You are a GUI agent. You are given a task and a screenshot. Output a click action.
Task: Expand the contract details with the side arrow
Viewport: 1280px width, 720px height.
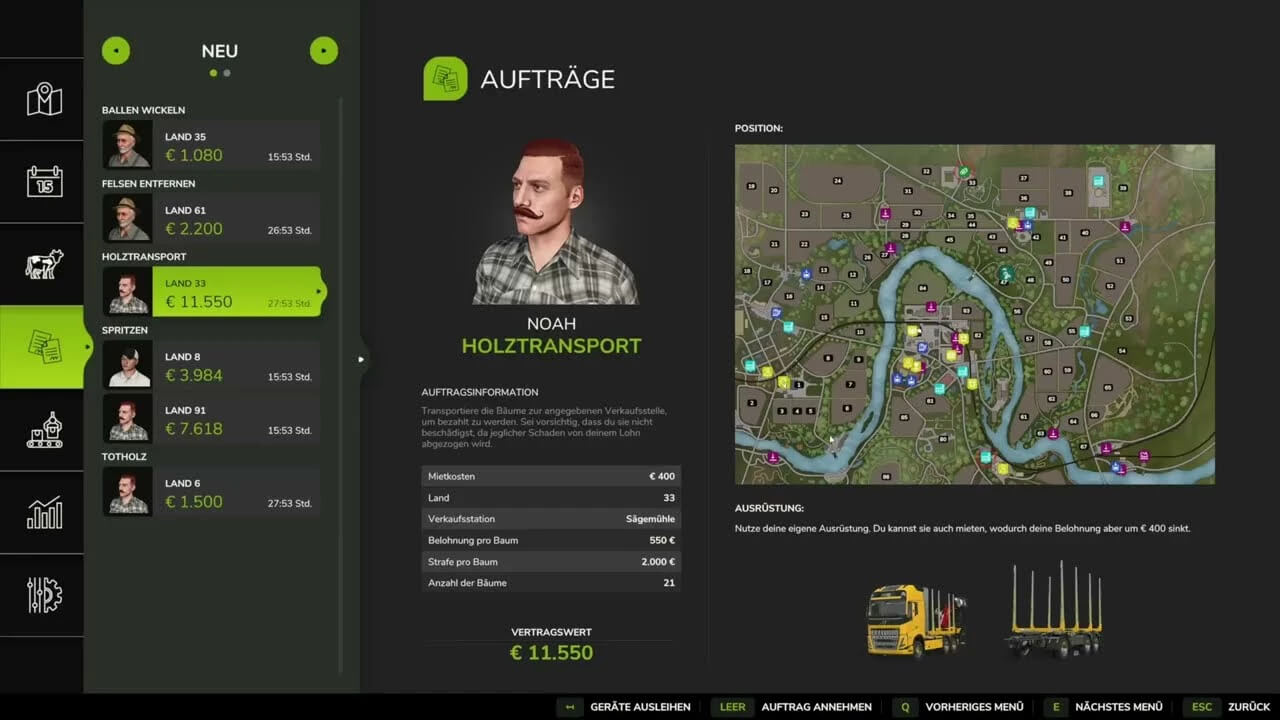361,359
